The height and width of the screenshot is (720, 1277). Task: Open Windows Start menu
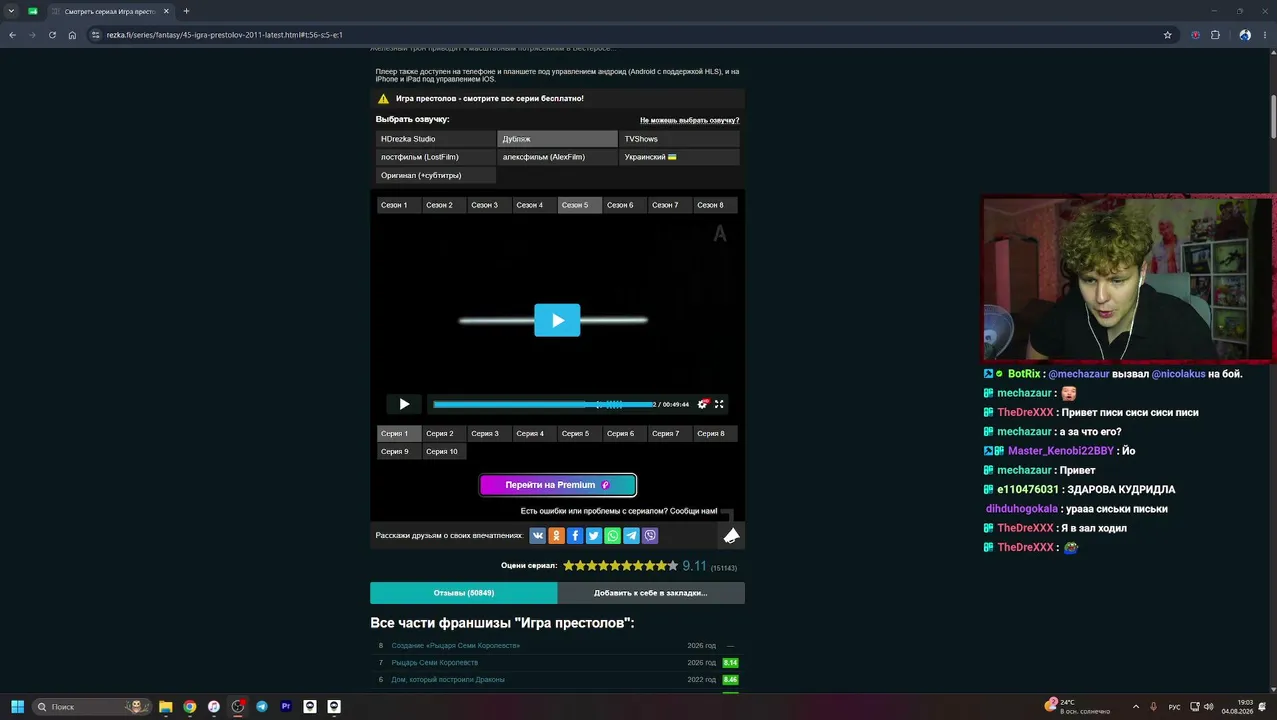17,706
